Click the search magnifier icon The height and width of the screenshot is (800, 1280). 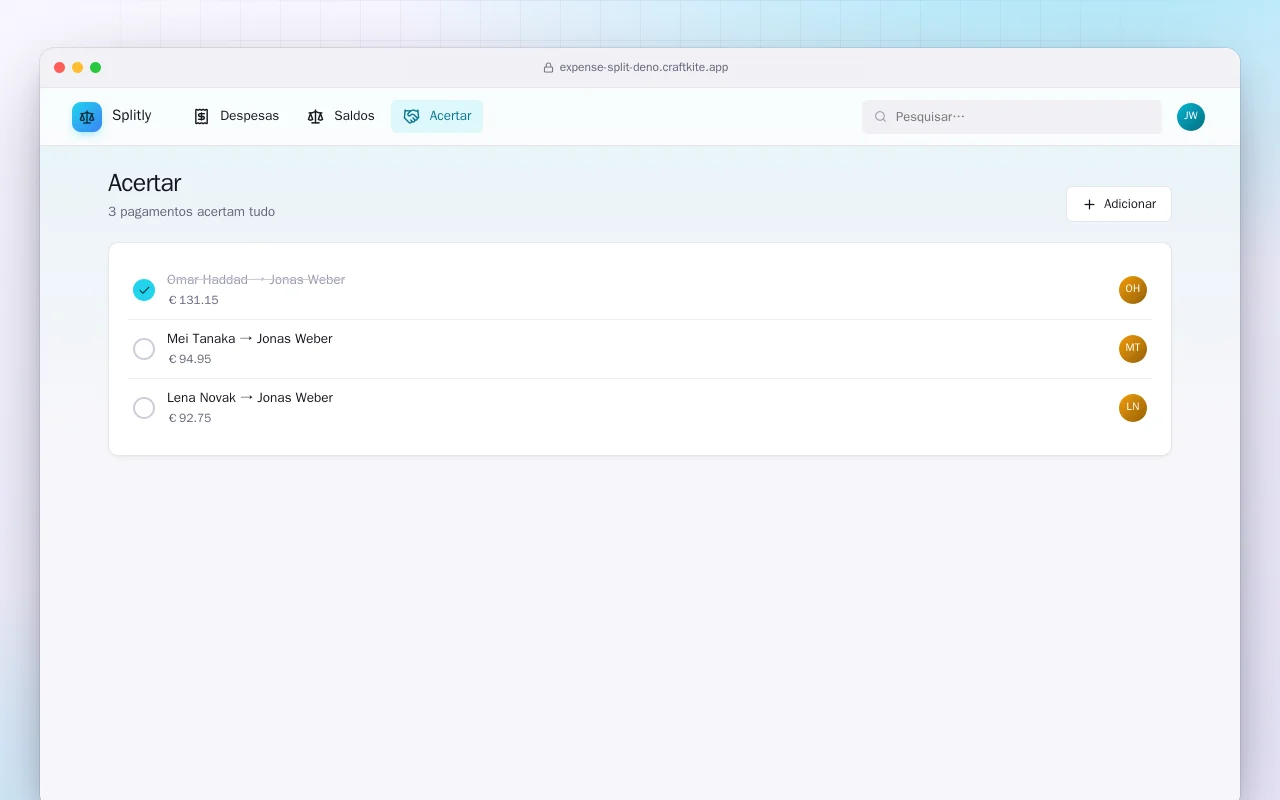[x=881, y=117]
